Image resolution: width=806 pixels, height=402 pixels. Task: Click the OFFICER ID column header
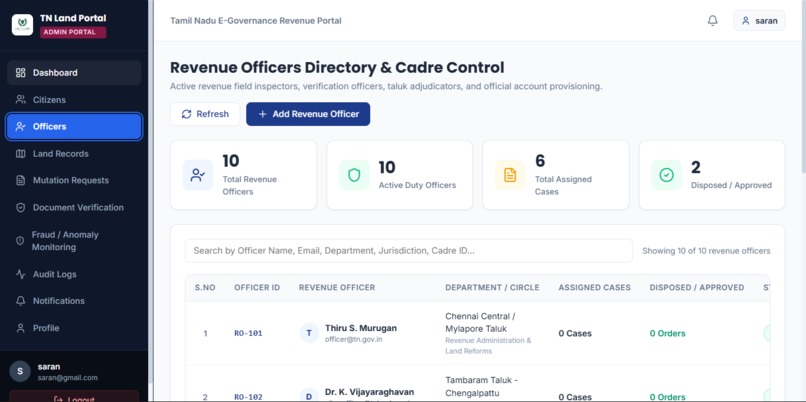pyautogui.click(x=257, y=287)
